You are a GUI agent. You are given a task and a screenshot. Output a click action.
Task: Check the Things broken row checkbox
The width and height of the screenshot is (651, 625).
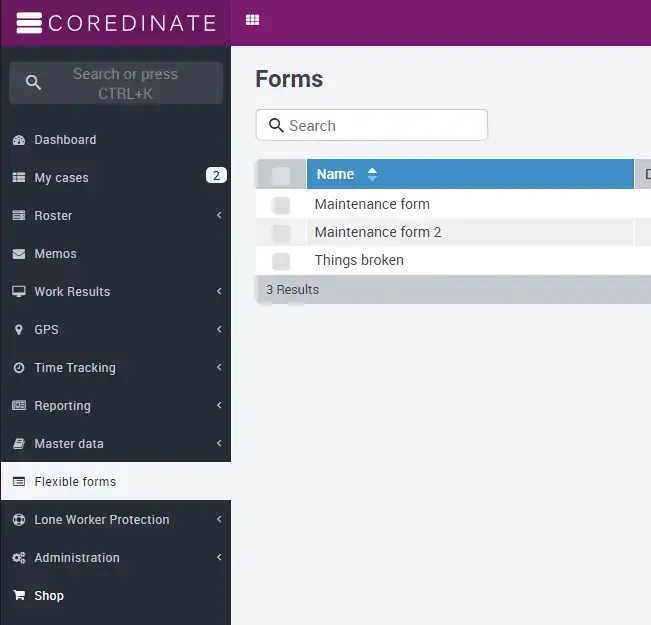click(281, 262)
